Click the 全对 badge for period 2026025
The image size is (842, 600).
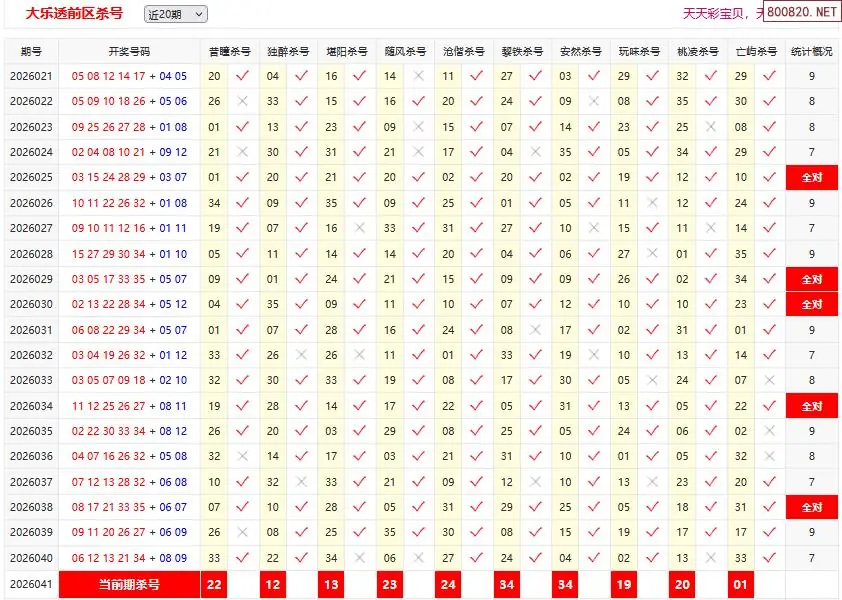(810, 178)
